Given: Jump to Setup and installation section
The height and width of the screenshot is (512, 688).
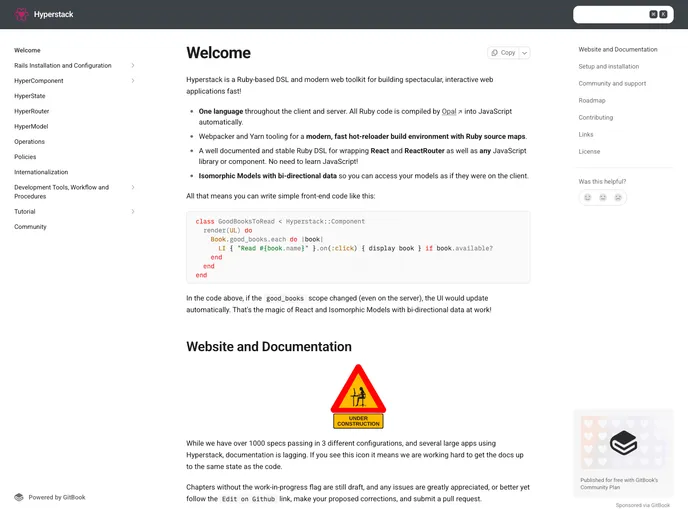Looking at the screenshot, I should (x=609, y=66).
